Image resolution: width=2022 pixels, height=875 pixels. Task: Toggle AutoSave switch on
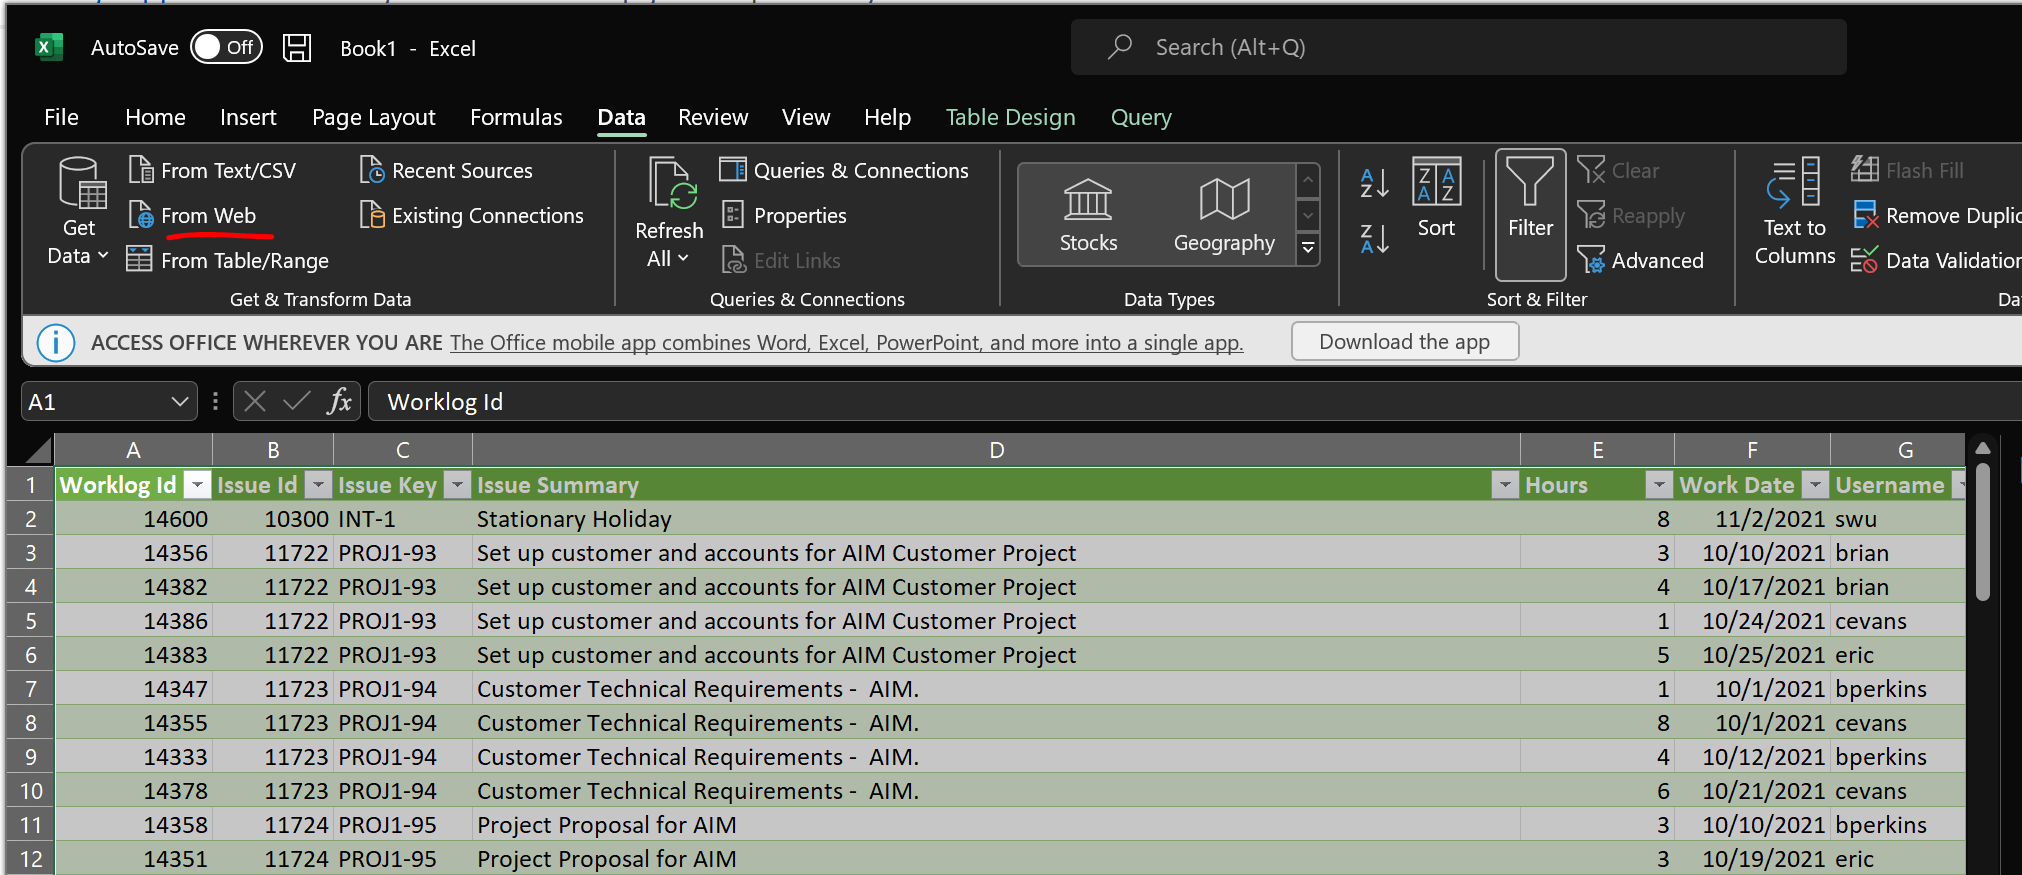point(226,47)
